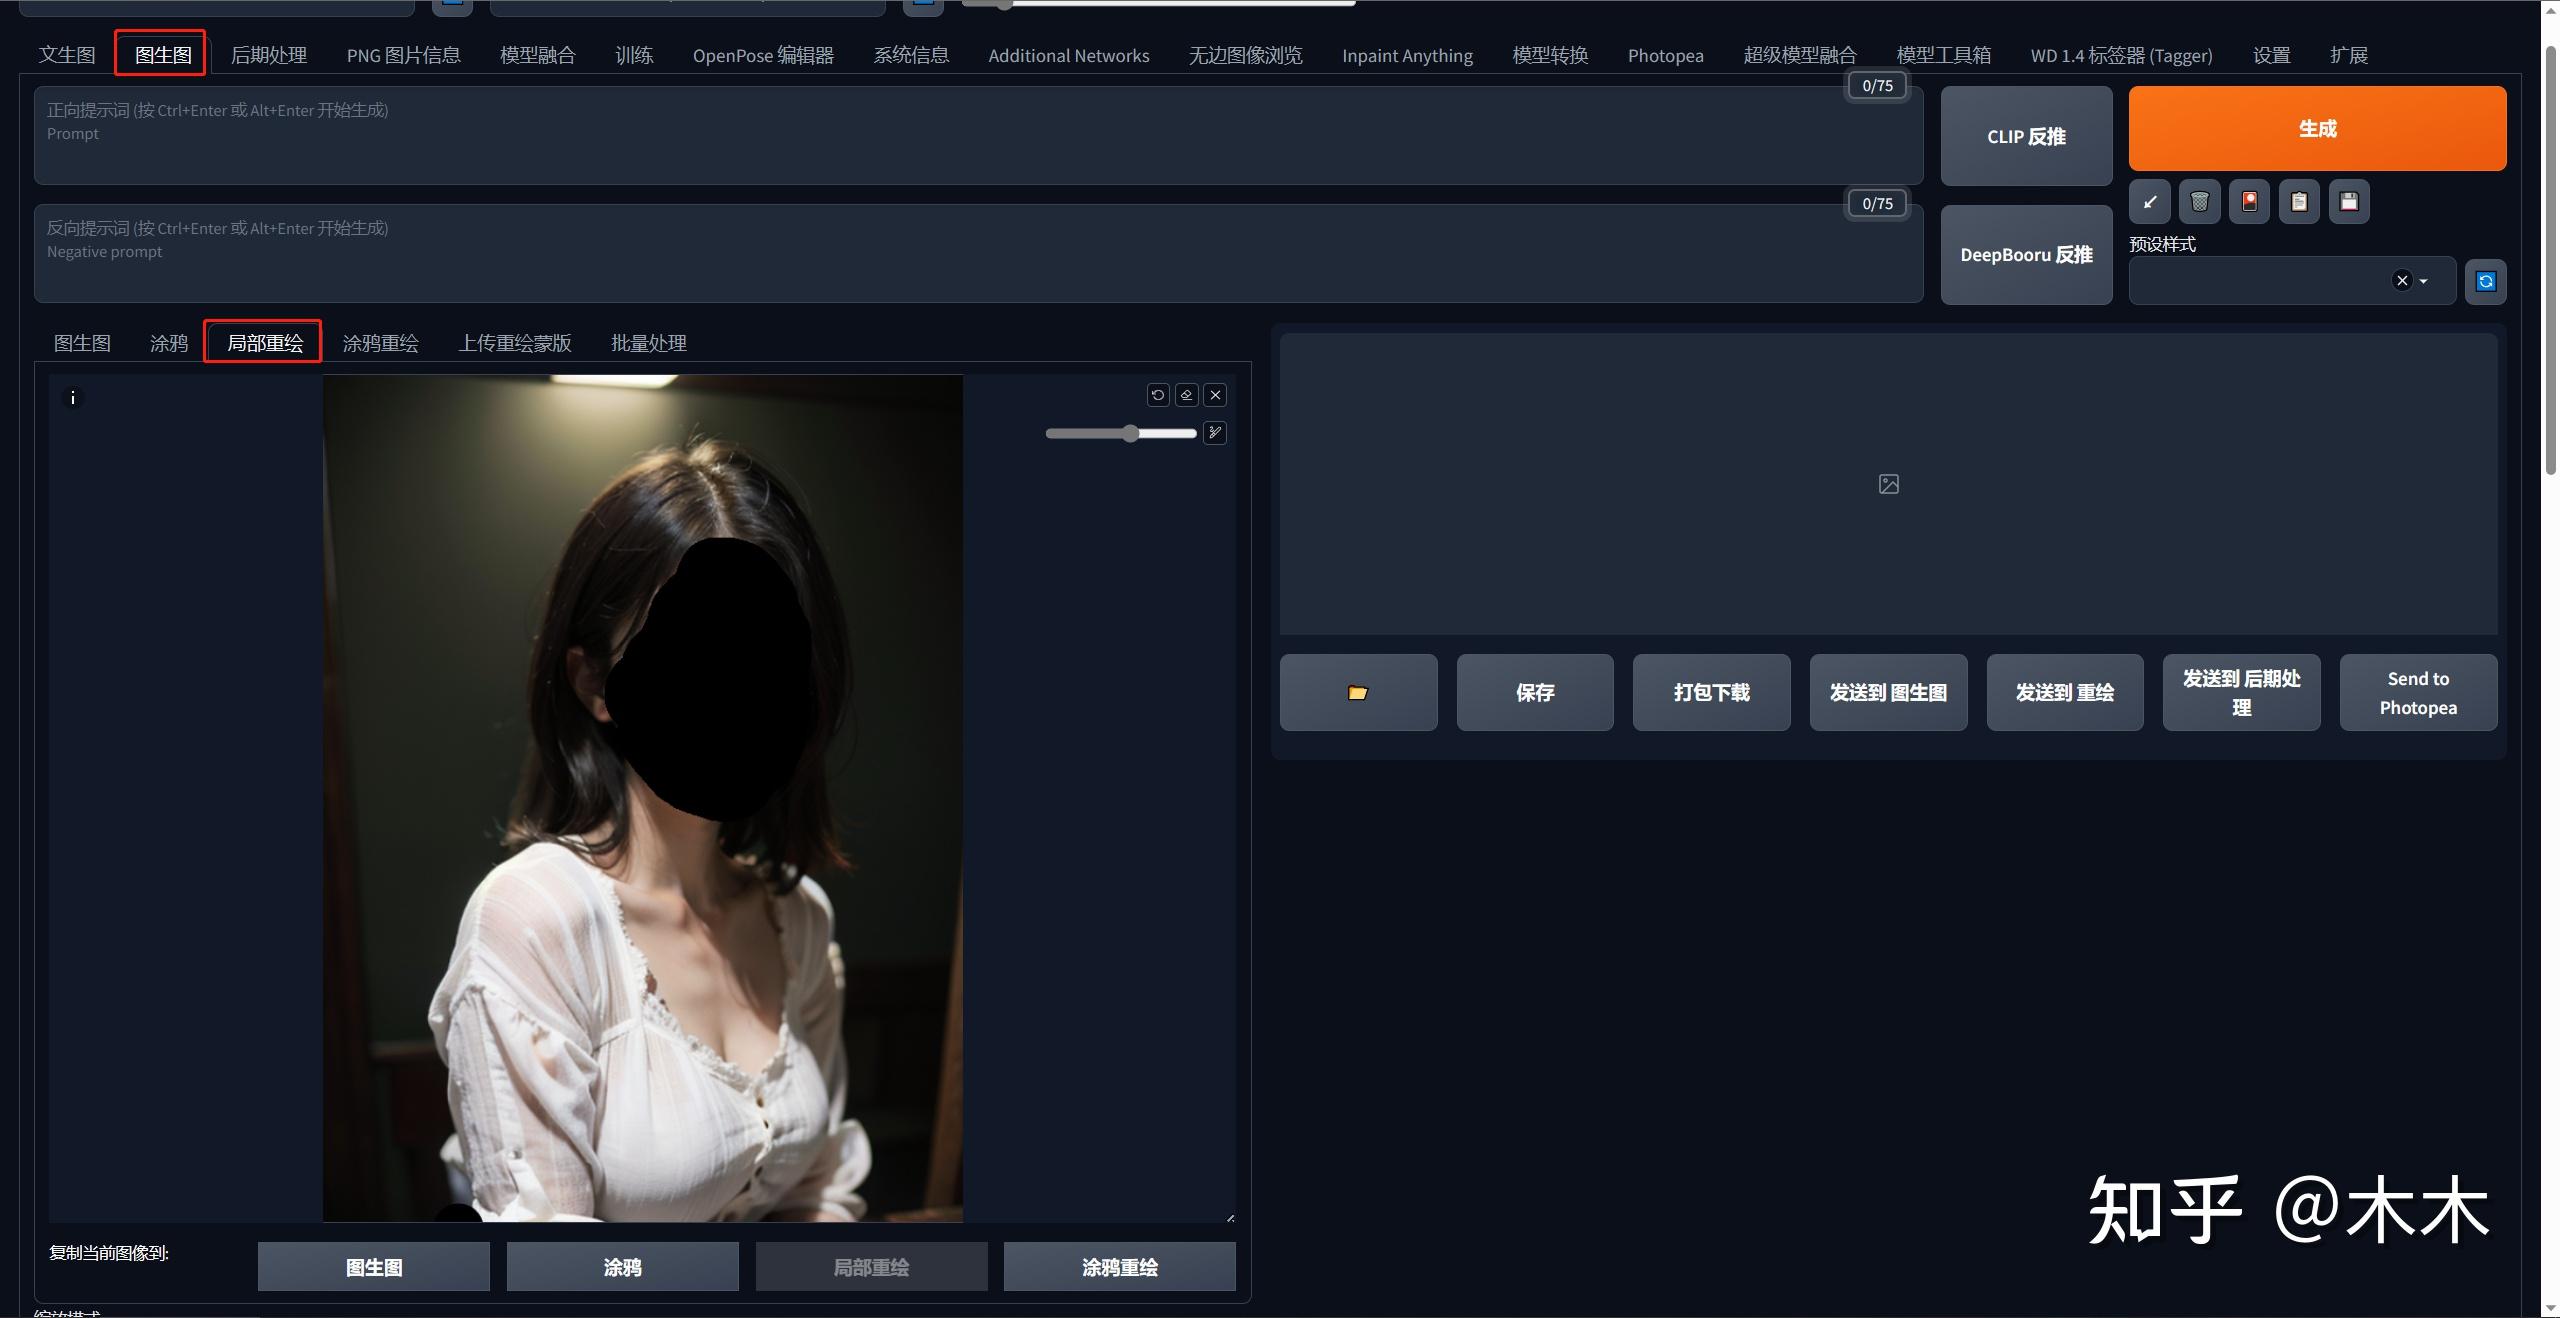Click the CLIP 反推 button
The height and width of the screenshot is (1318, 2560).
pos(2026,136)
